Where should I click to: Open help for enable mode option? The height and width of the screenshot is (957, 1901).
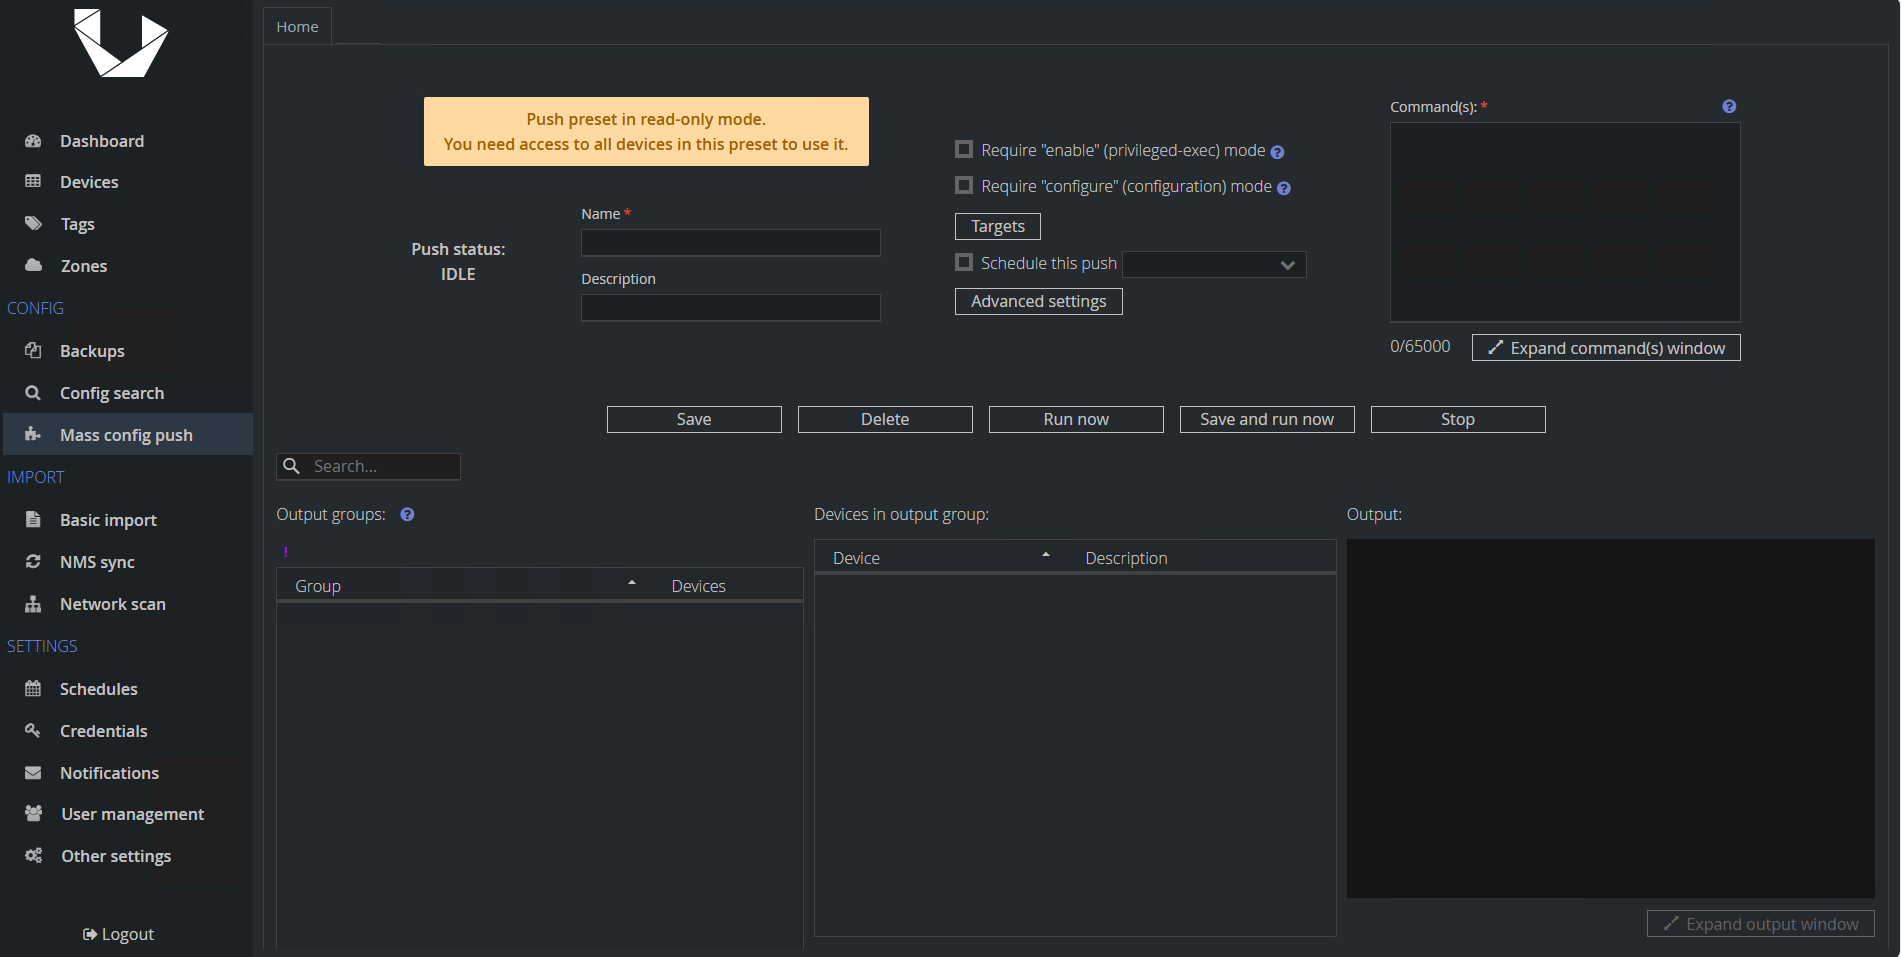[x=1277, y=152]
